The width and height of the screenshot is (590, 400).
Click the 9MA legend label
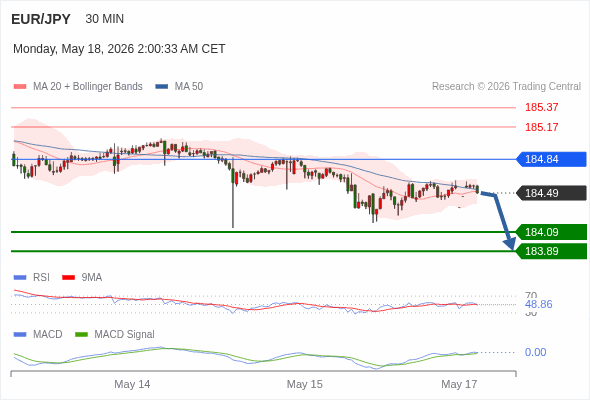pos(92,277)
